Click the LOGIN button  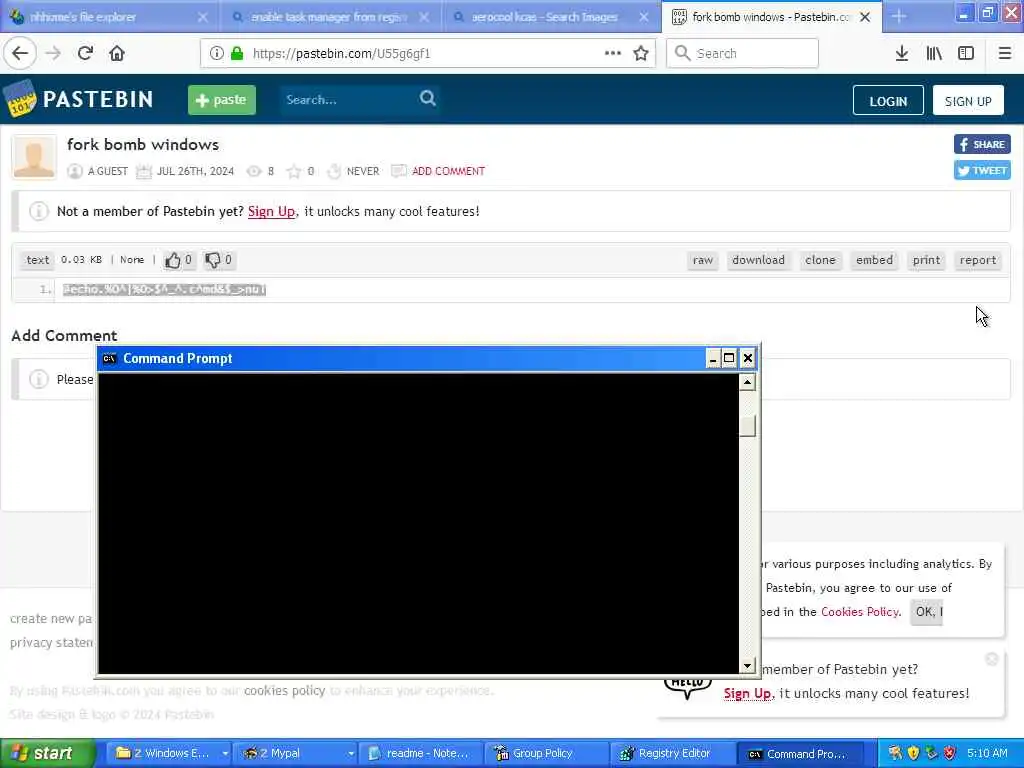[x=888, y=101]
